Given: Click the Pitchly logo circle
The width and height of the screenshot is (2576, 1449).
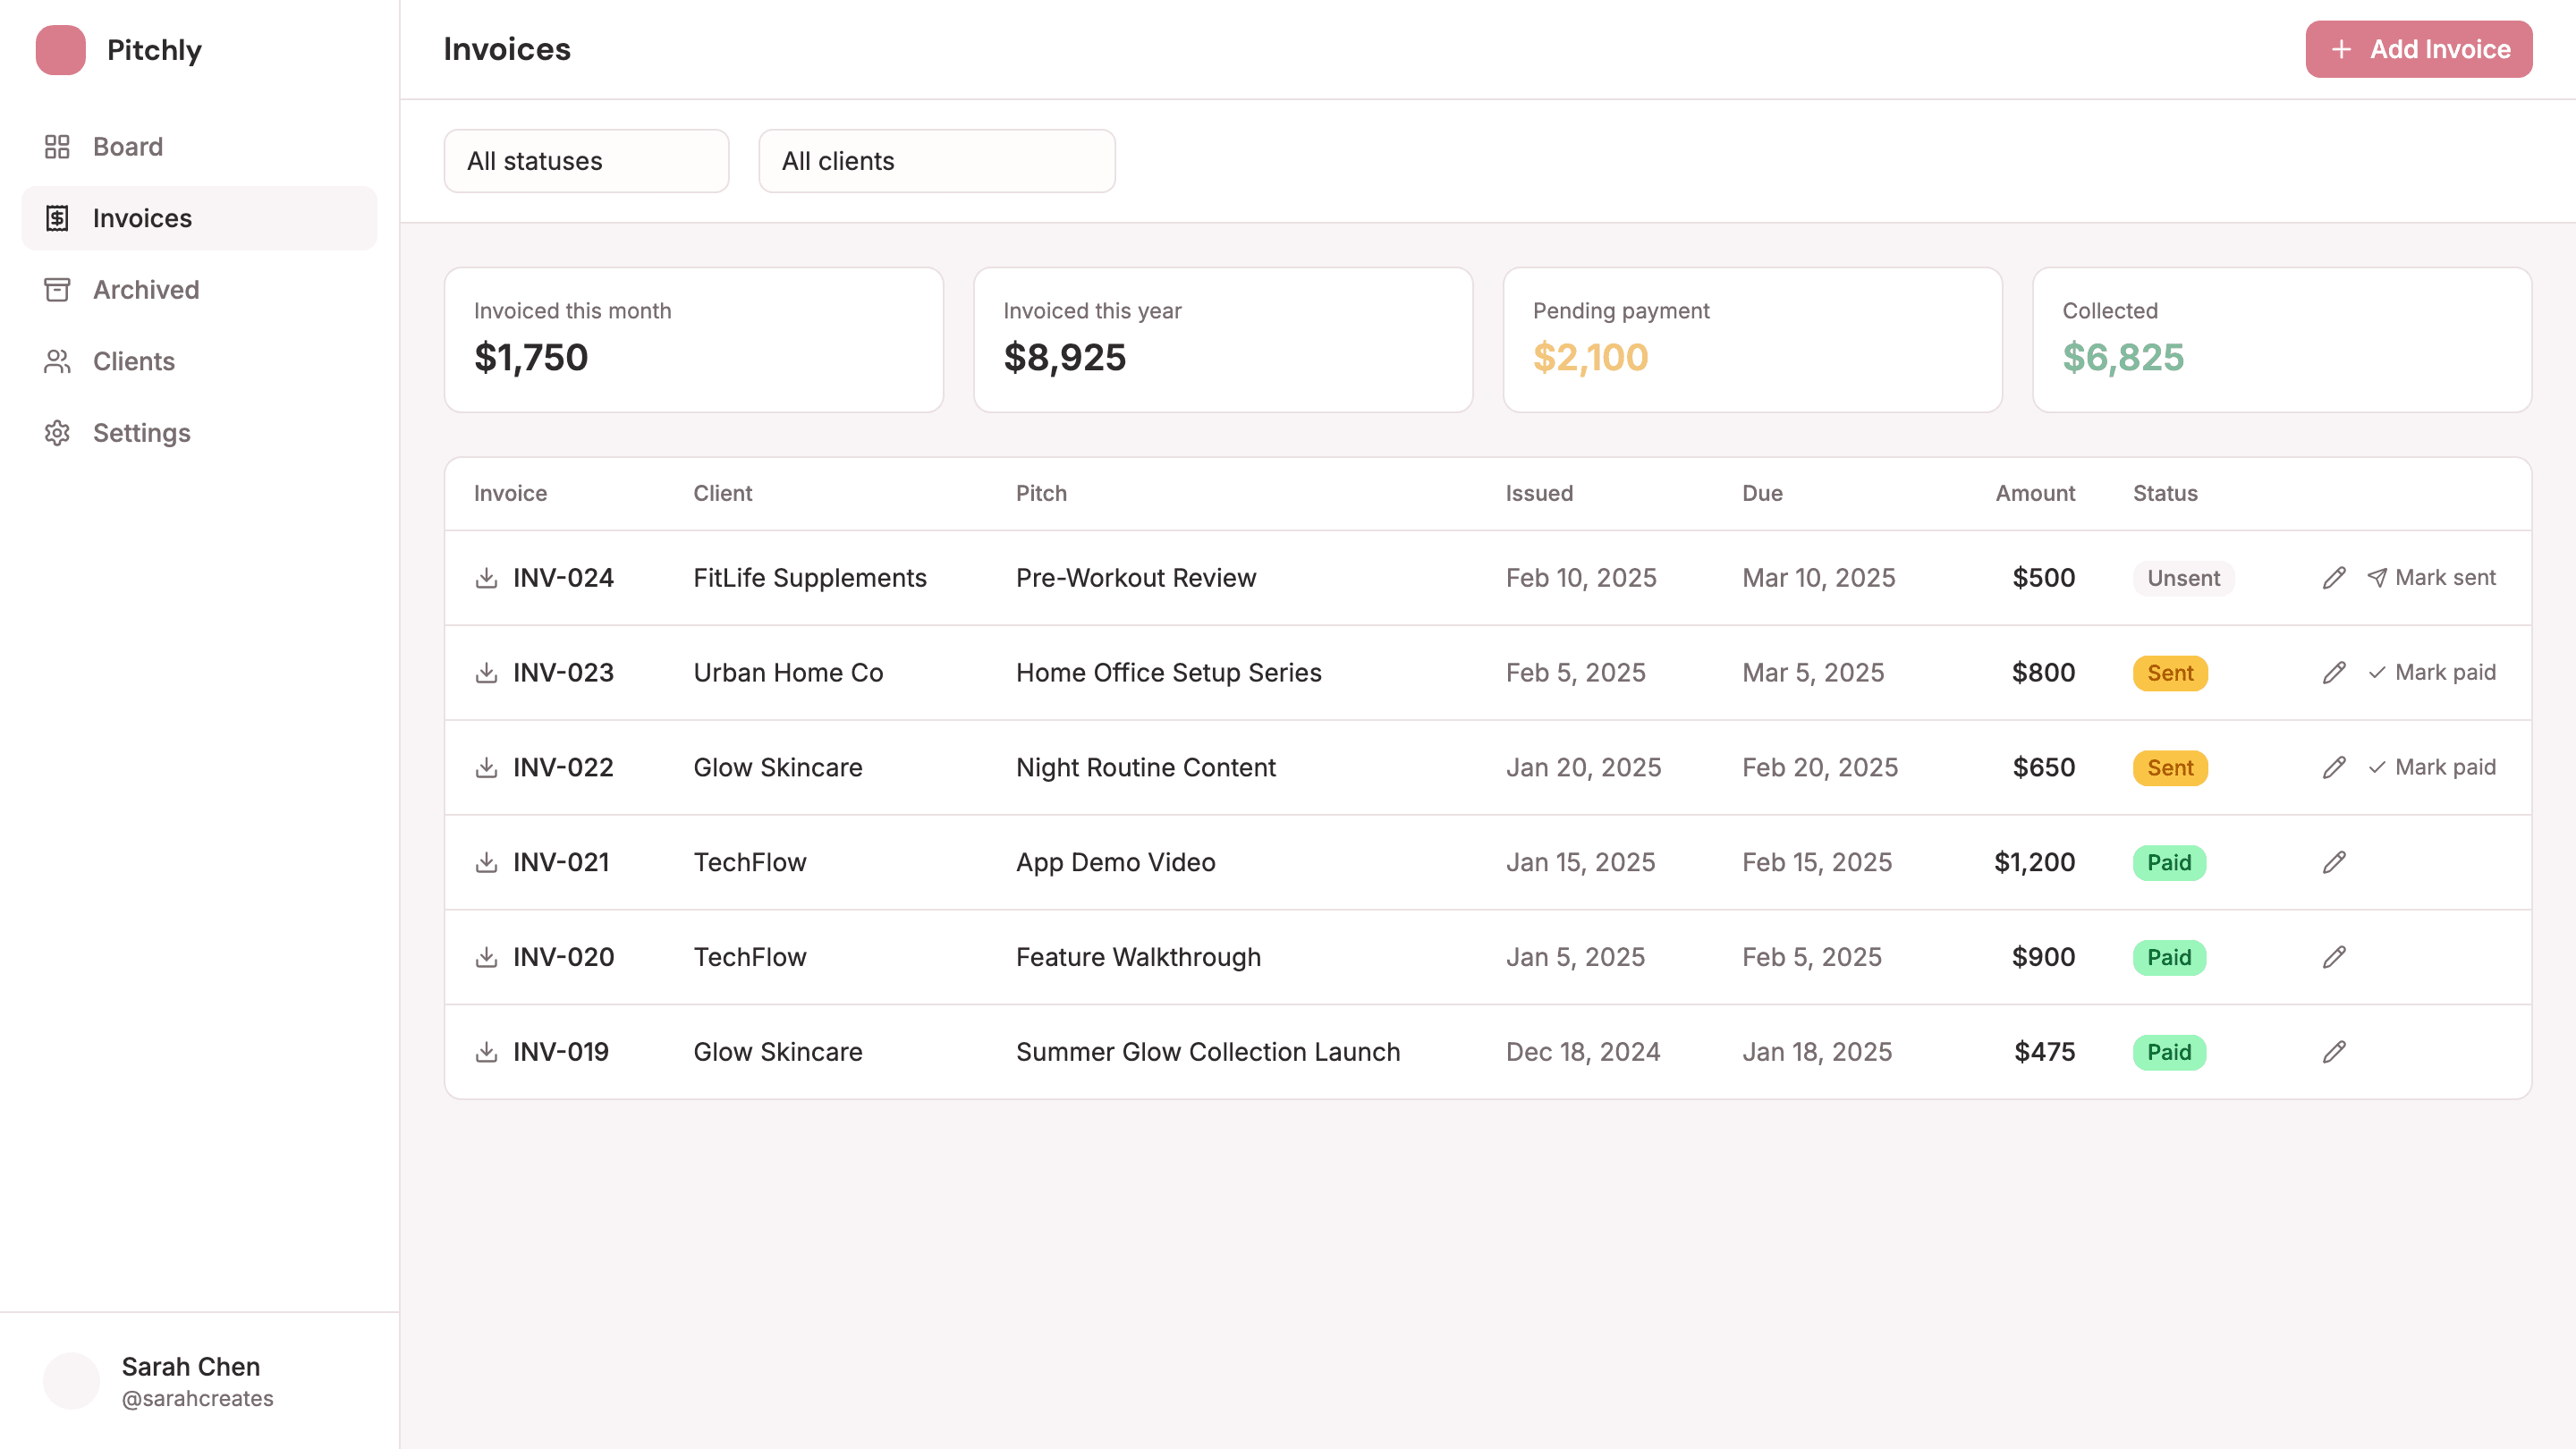Looking at the screenshot, I should point(60,49).
